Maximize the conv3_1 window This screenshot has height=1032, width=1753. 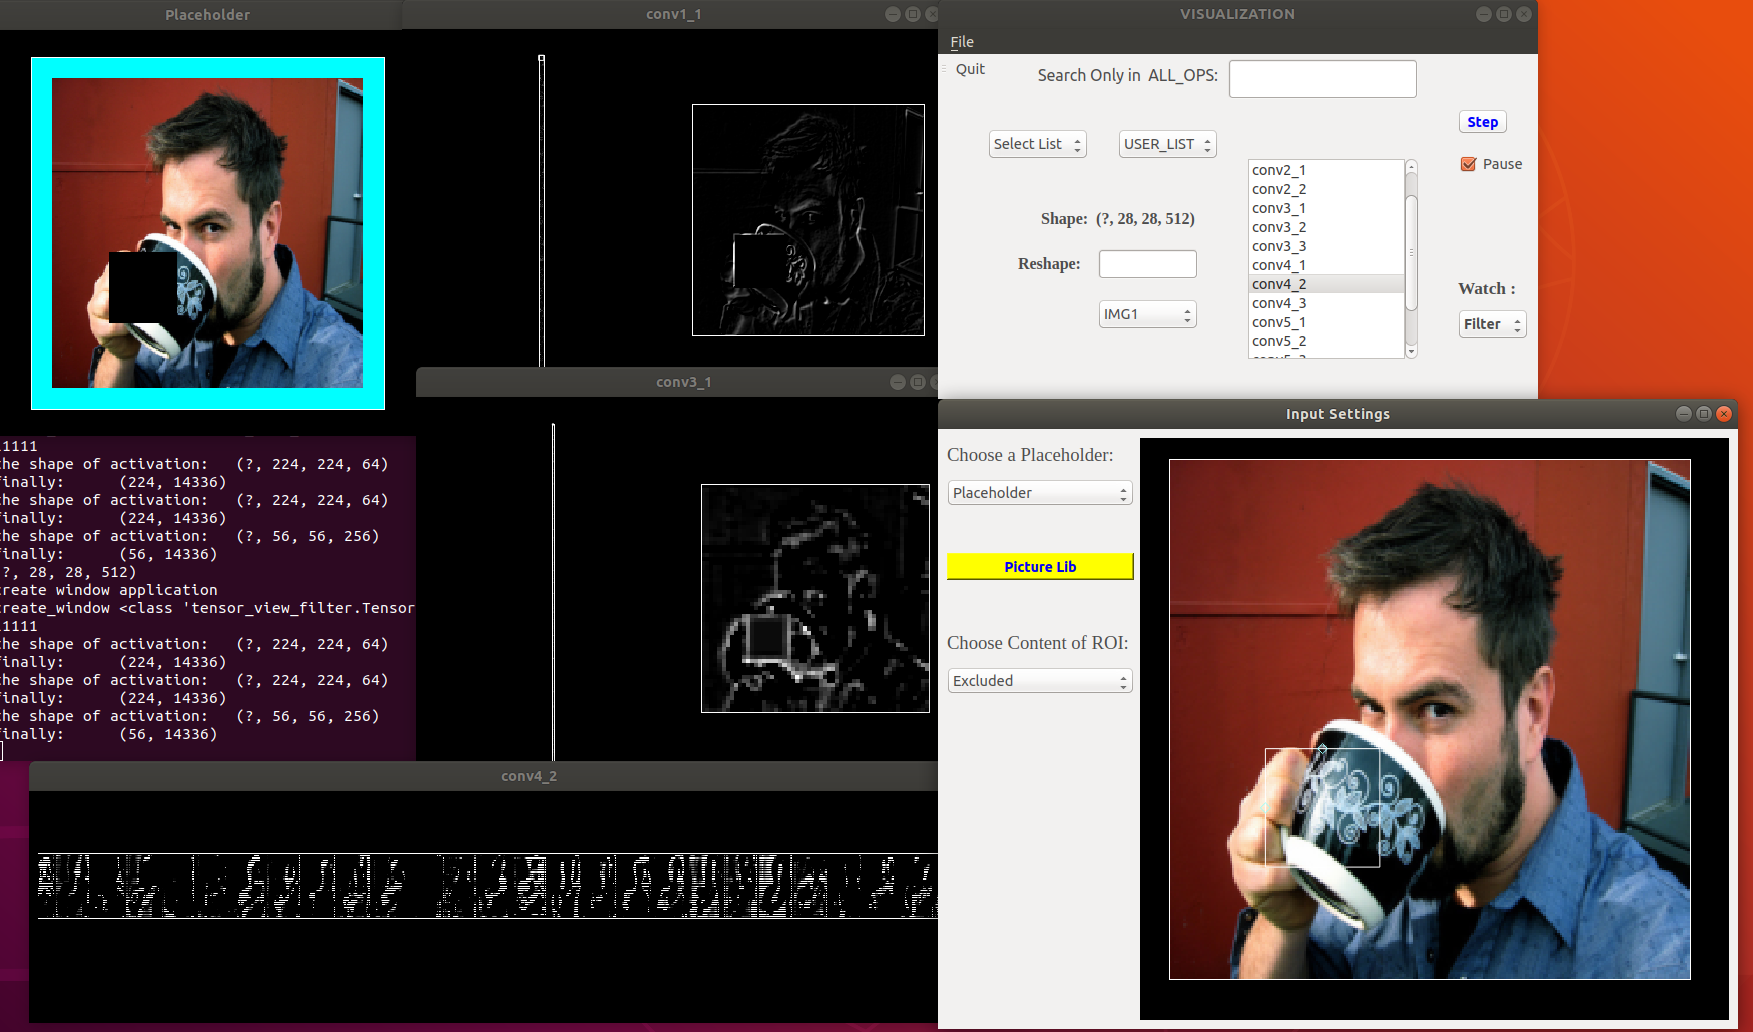(917, 382)
